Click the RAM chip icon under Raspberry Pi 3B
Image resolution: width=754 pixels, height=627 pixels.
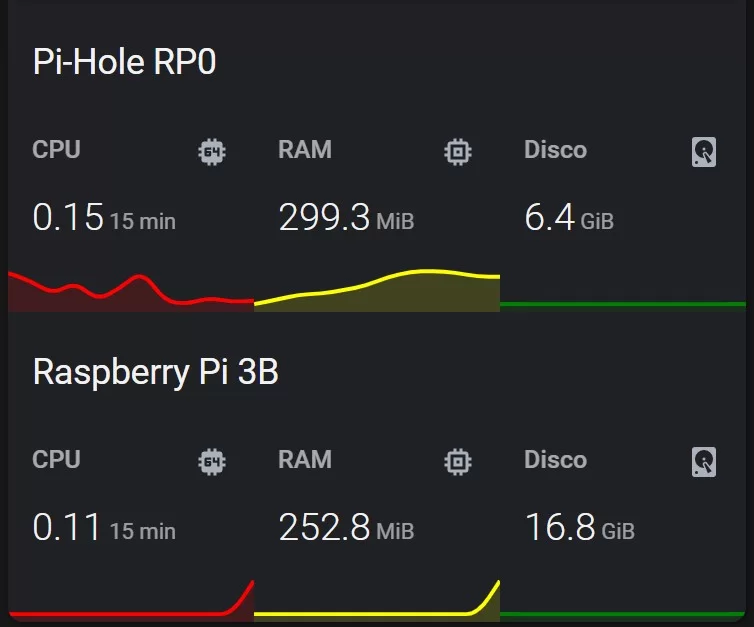(457, 462)
